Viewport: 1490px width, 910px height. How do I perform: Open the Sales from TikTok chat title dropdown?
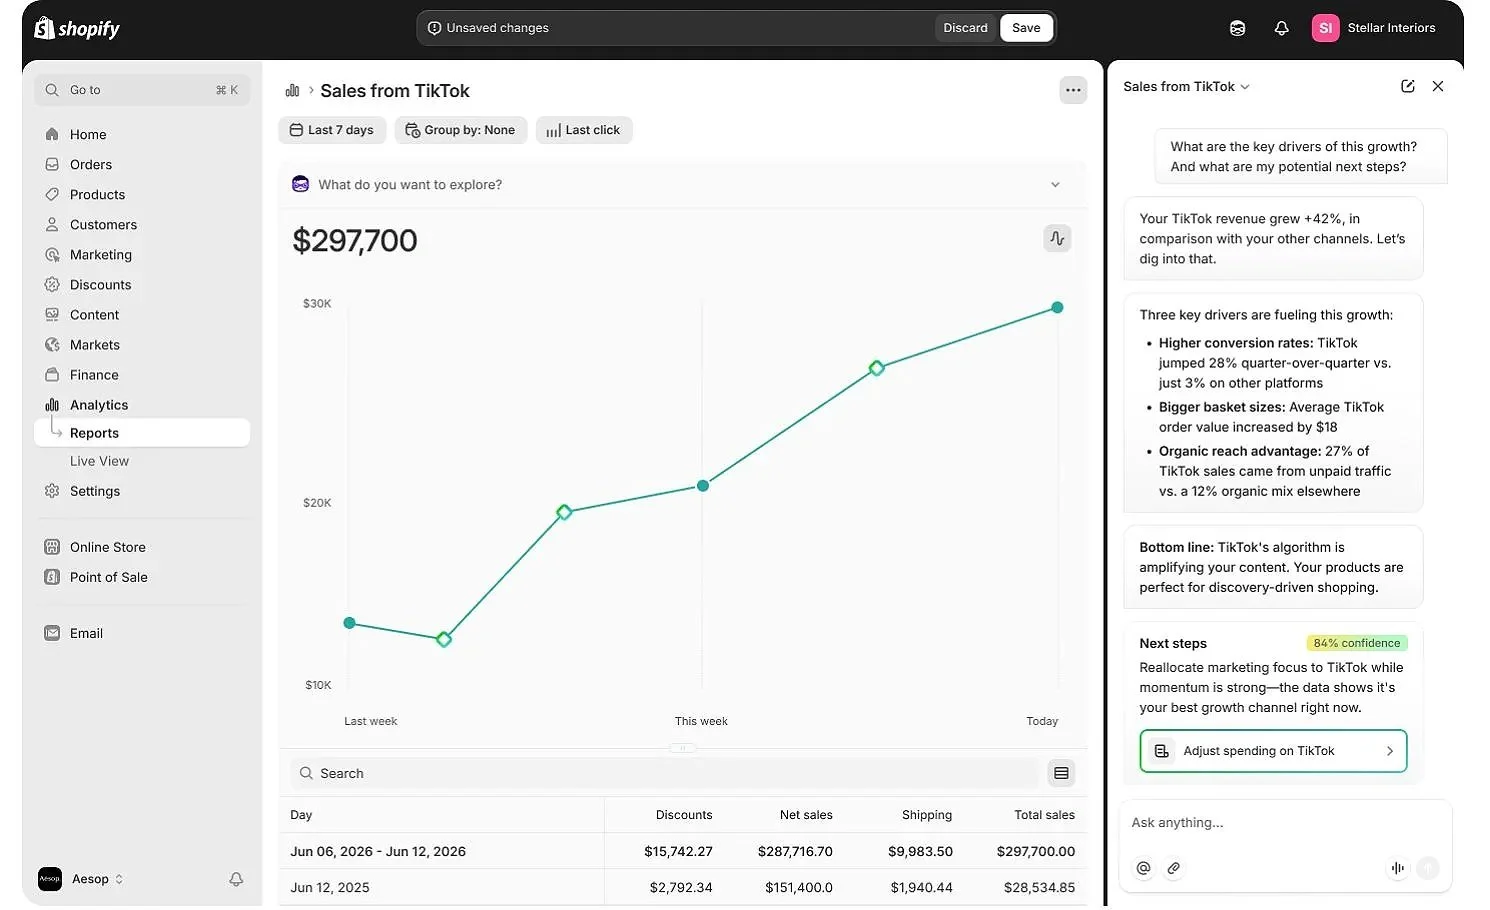click(1187, 86)
